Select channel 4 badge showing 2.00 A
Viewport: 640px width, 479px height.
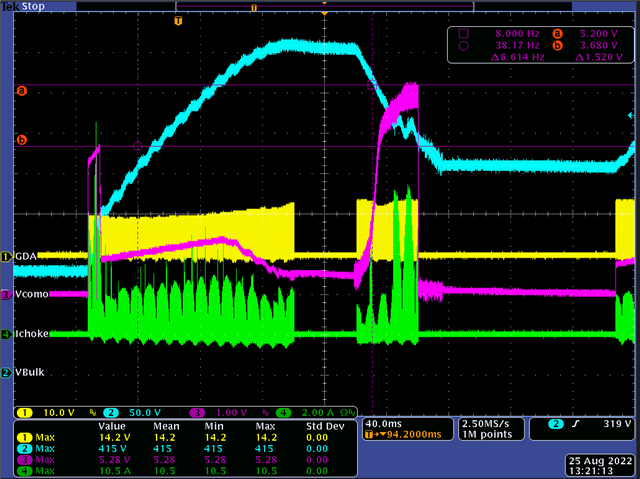coord(316,412)
